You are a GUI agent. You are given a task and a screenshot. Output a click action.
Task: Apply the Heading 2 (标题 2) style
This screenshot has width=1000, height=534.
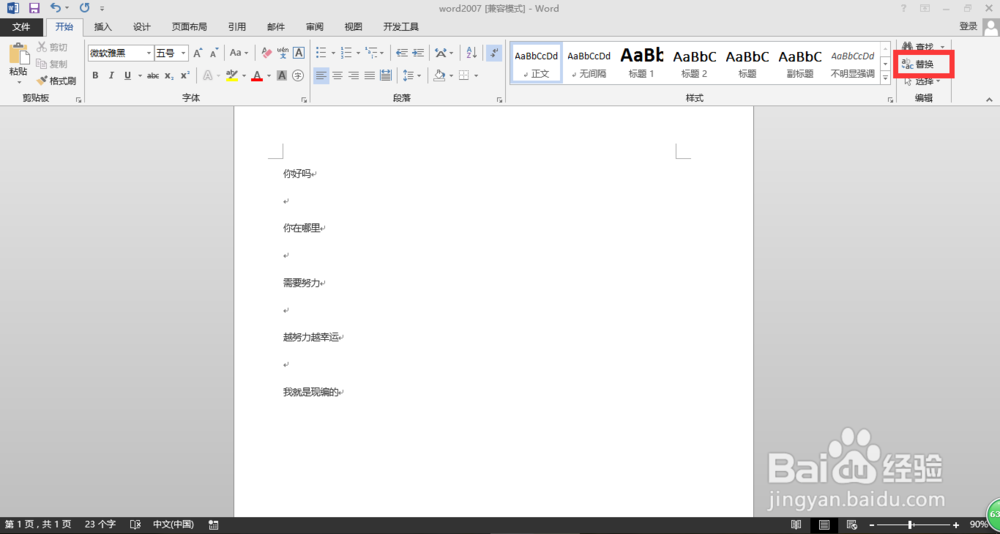click(x=695, y=63)
